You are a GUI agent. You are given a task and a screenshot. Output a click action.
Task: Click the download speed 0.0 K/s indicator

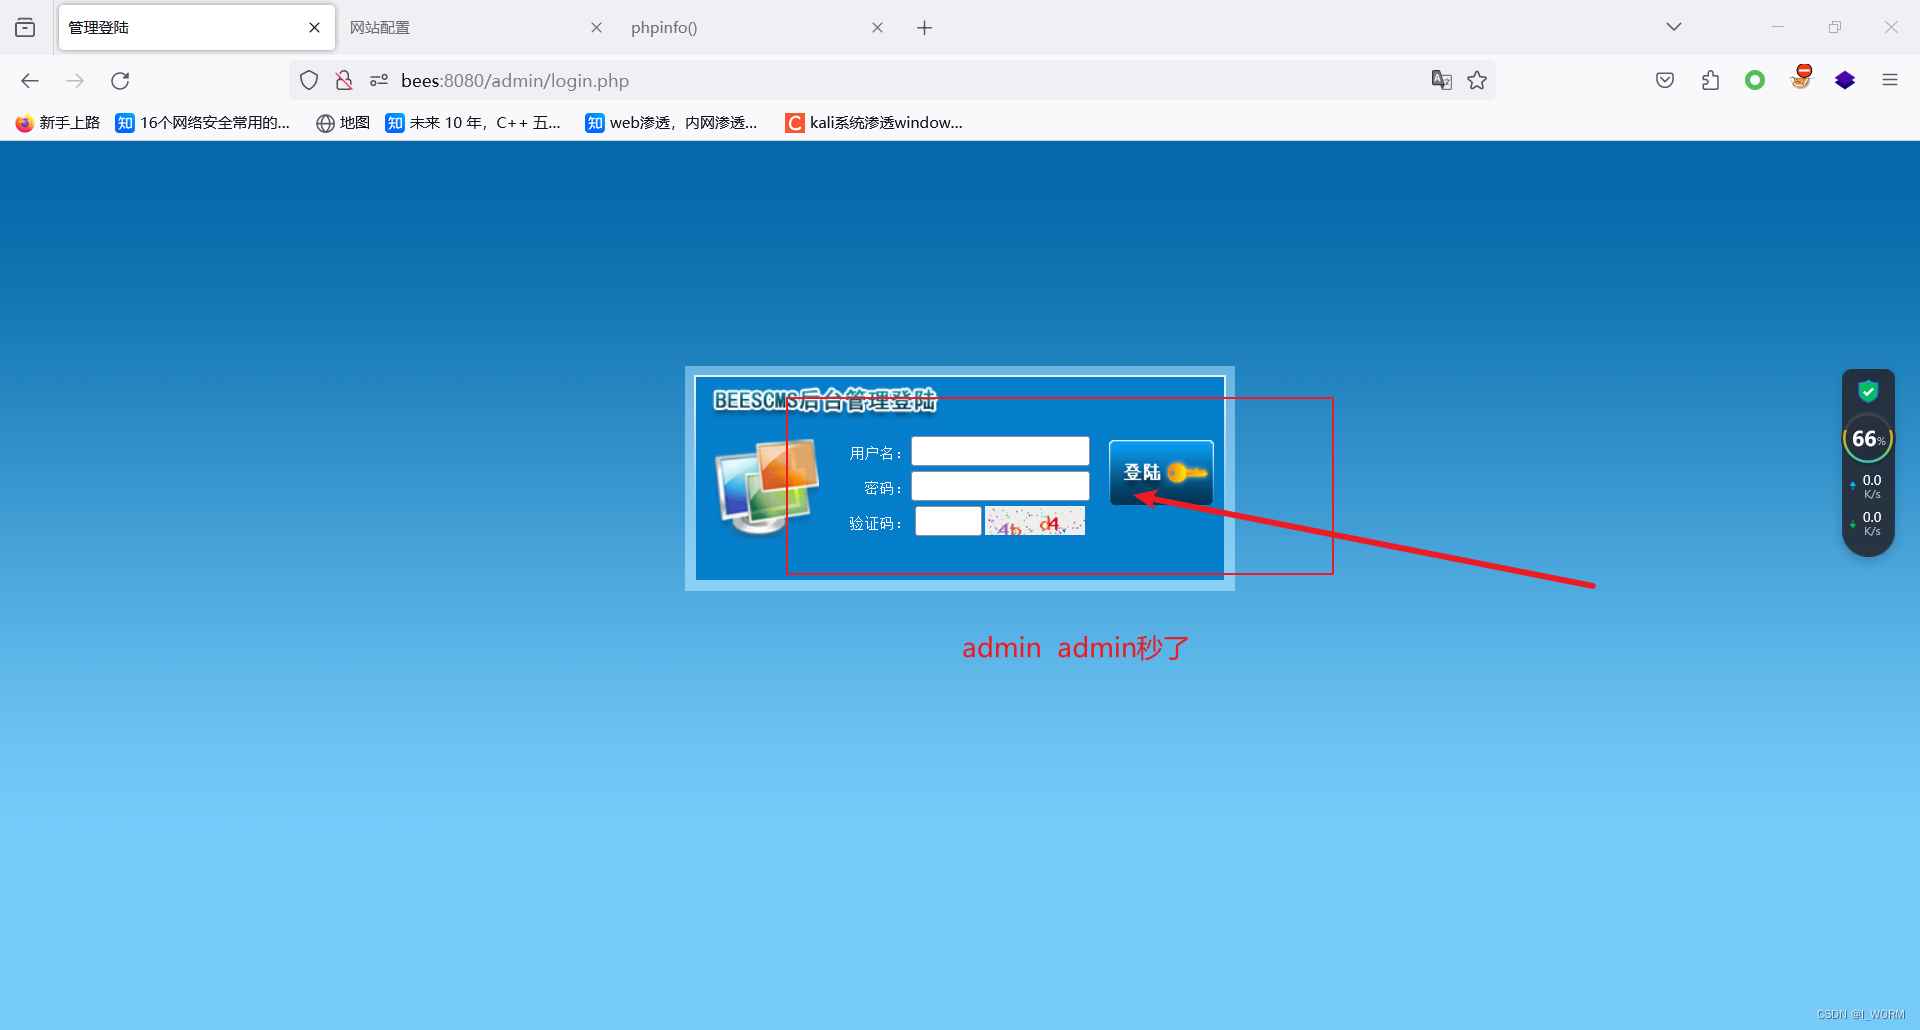pyautogui.click(x=1868, y=524)
